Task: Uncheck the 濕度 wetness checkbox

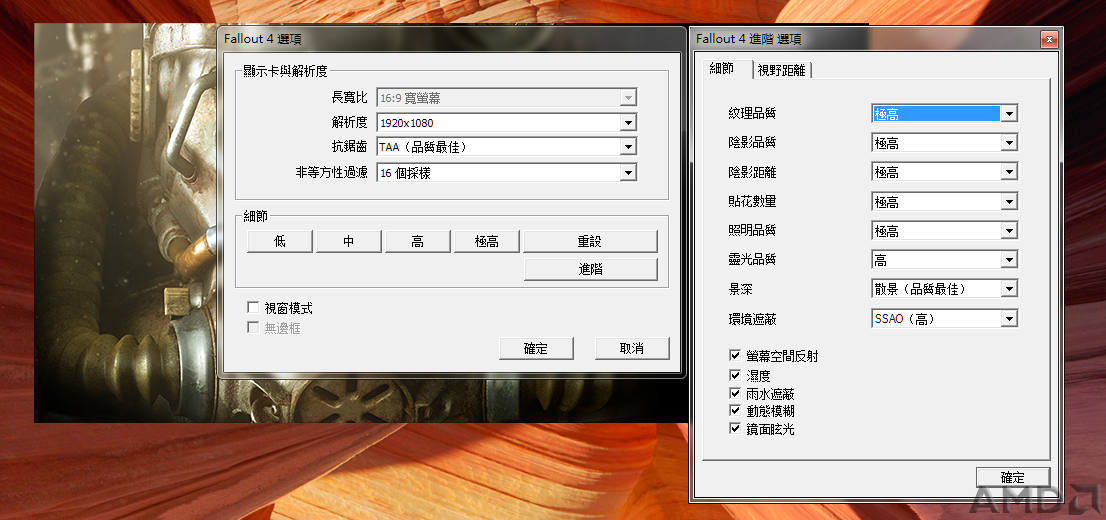Action: pyautogui.click(x=735, y=375)
